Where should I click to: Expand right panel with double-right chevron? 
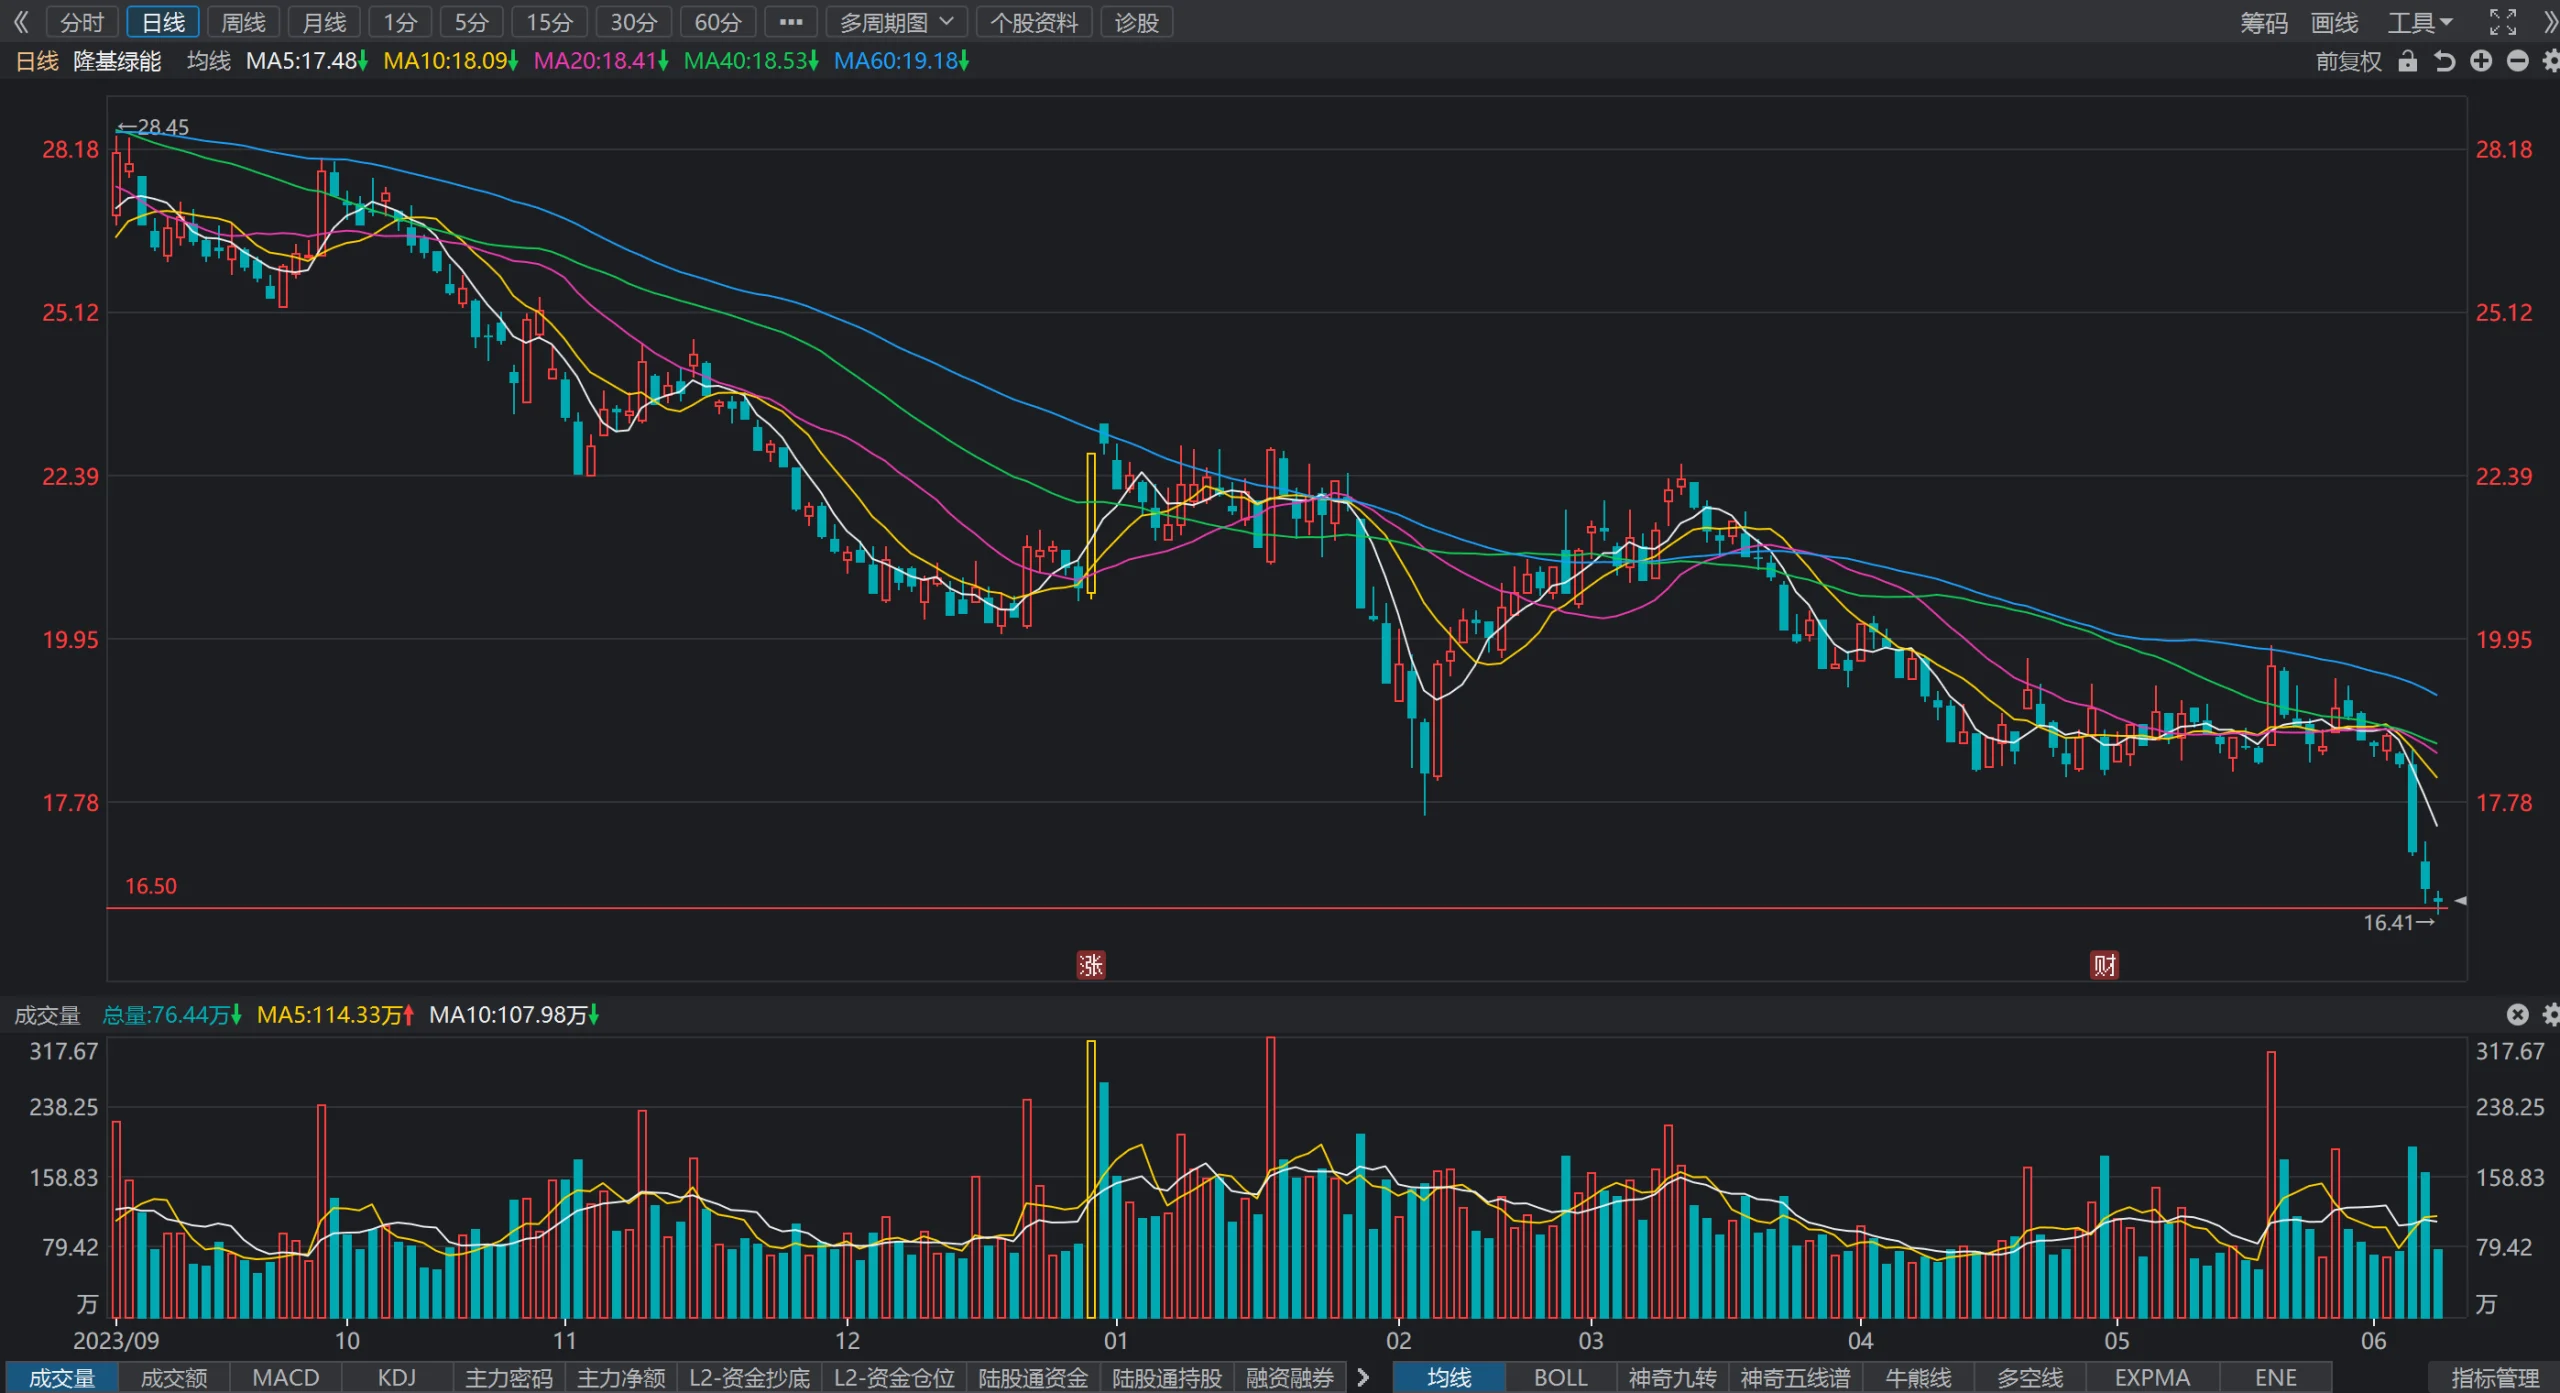point(2549,22)
